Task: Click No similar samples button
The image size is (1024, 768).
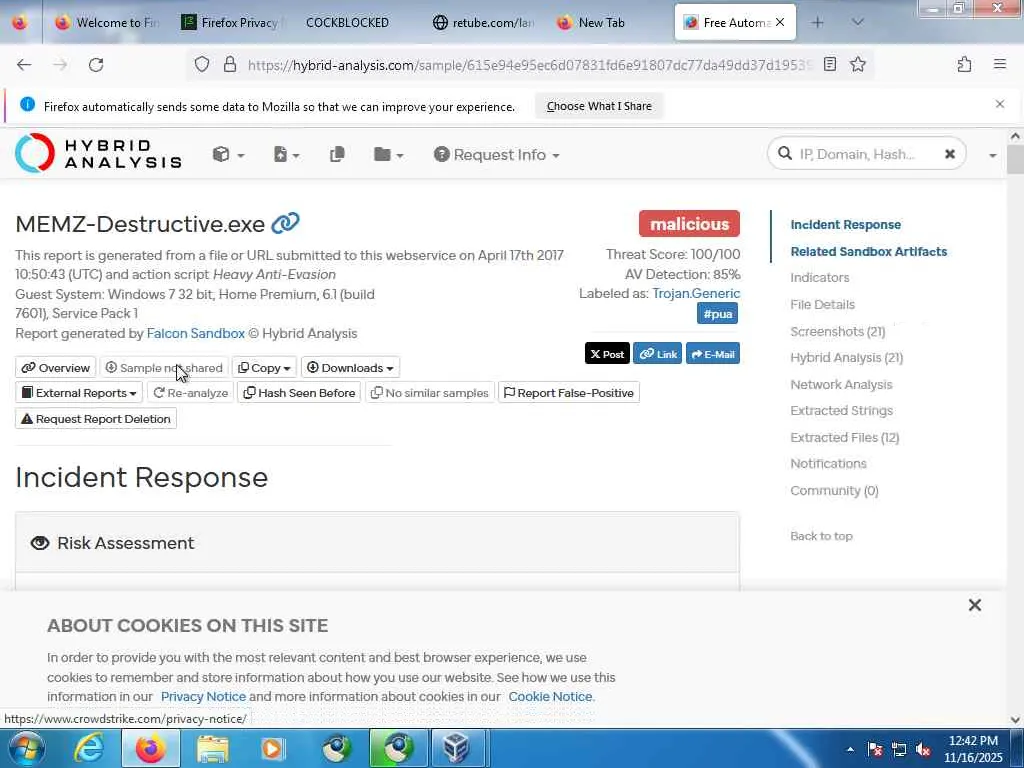Action: click(x=429, y=392)
